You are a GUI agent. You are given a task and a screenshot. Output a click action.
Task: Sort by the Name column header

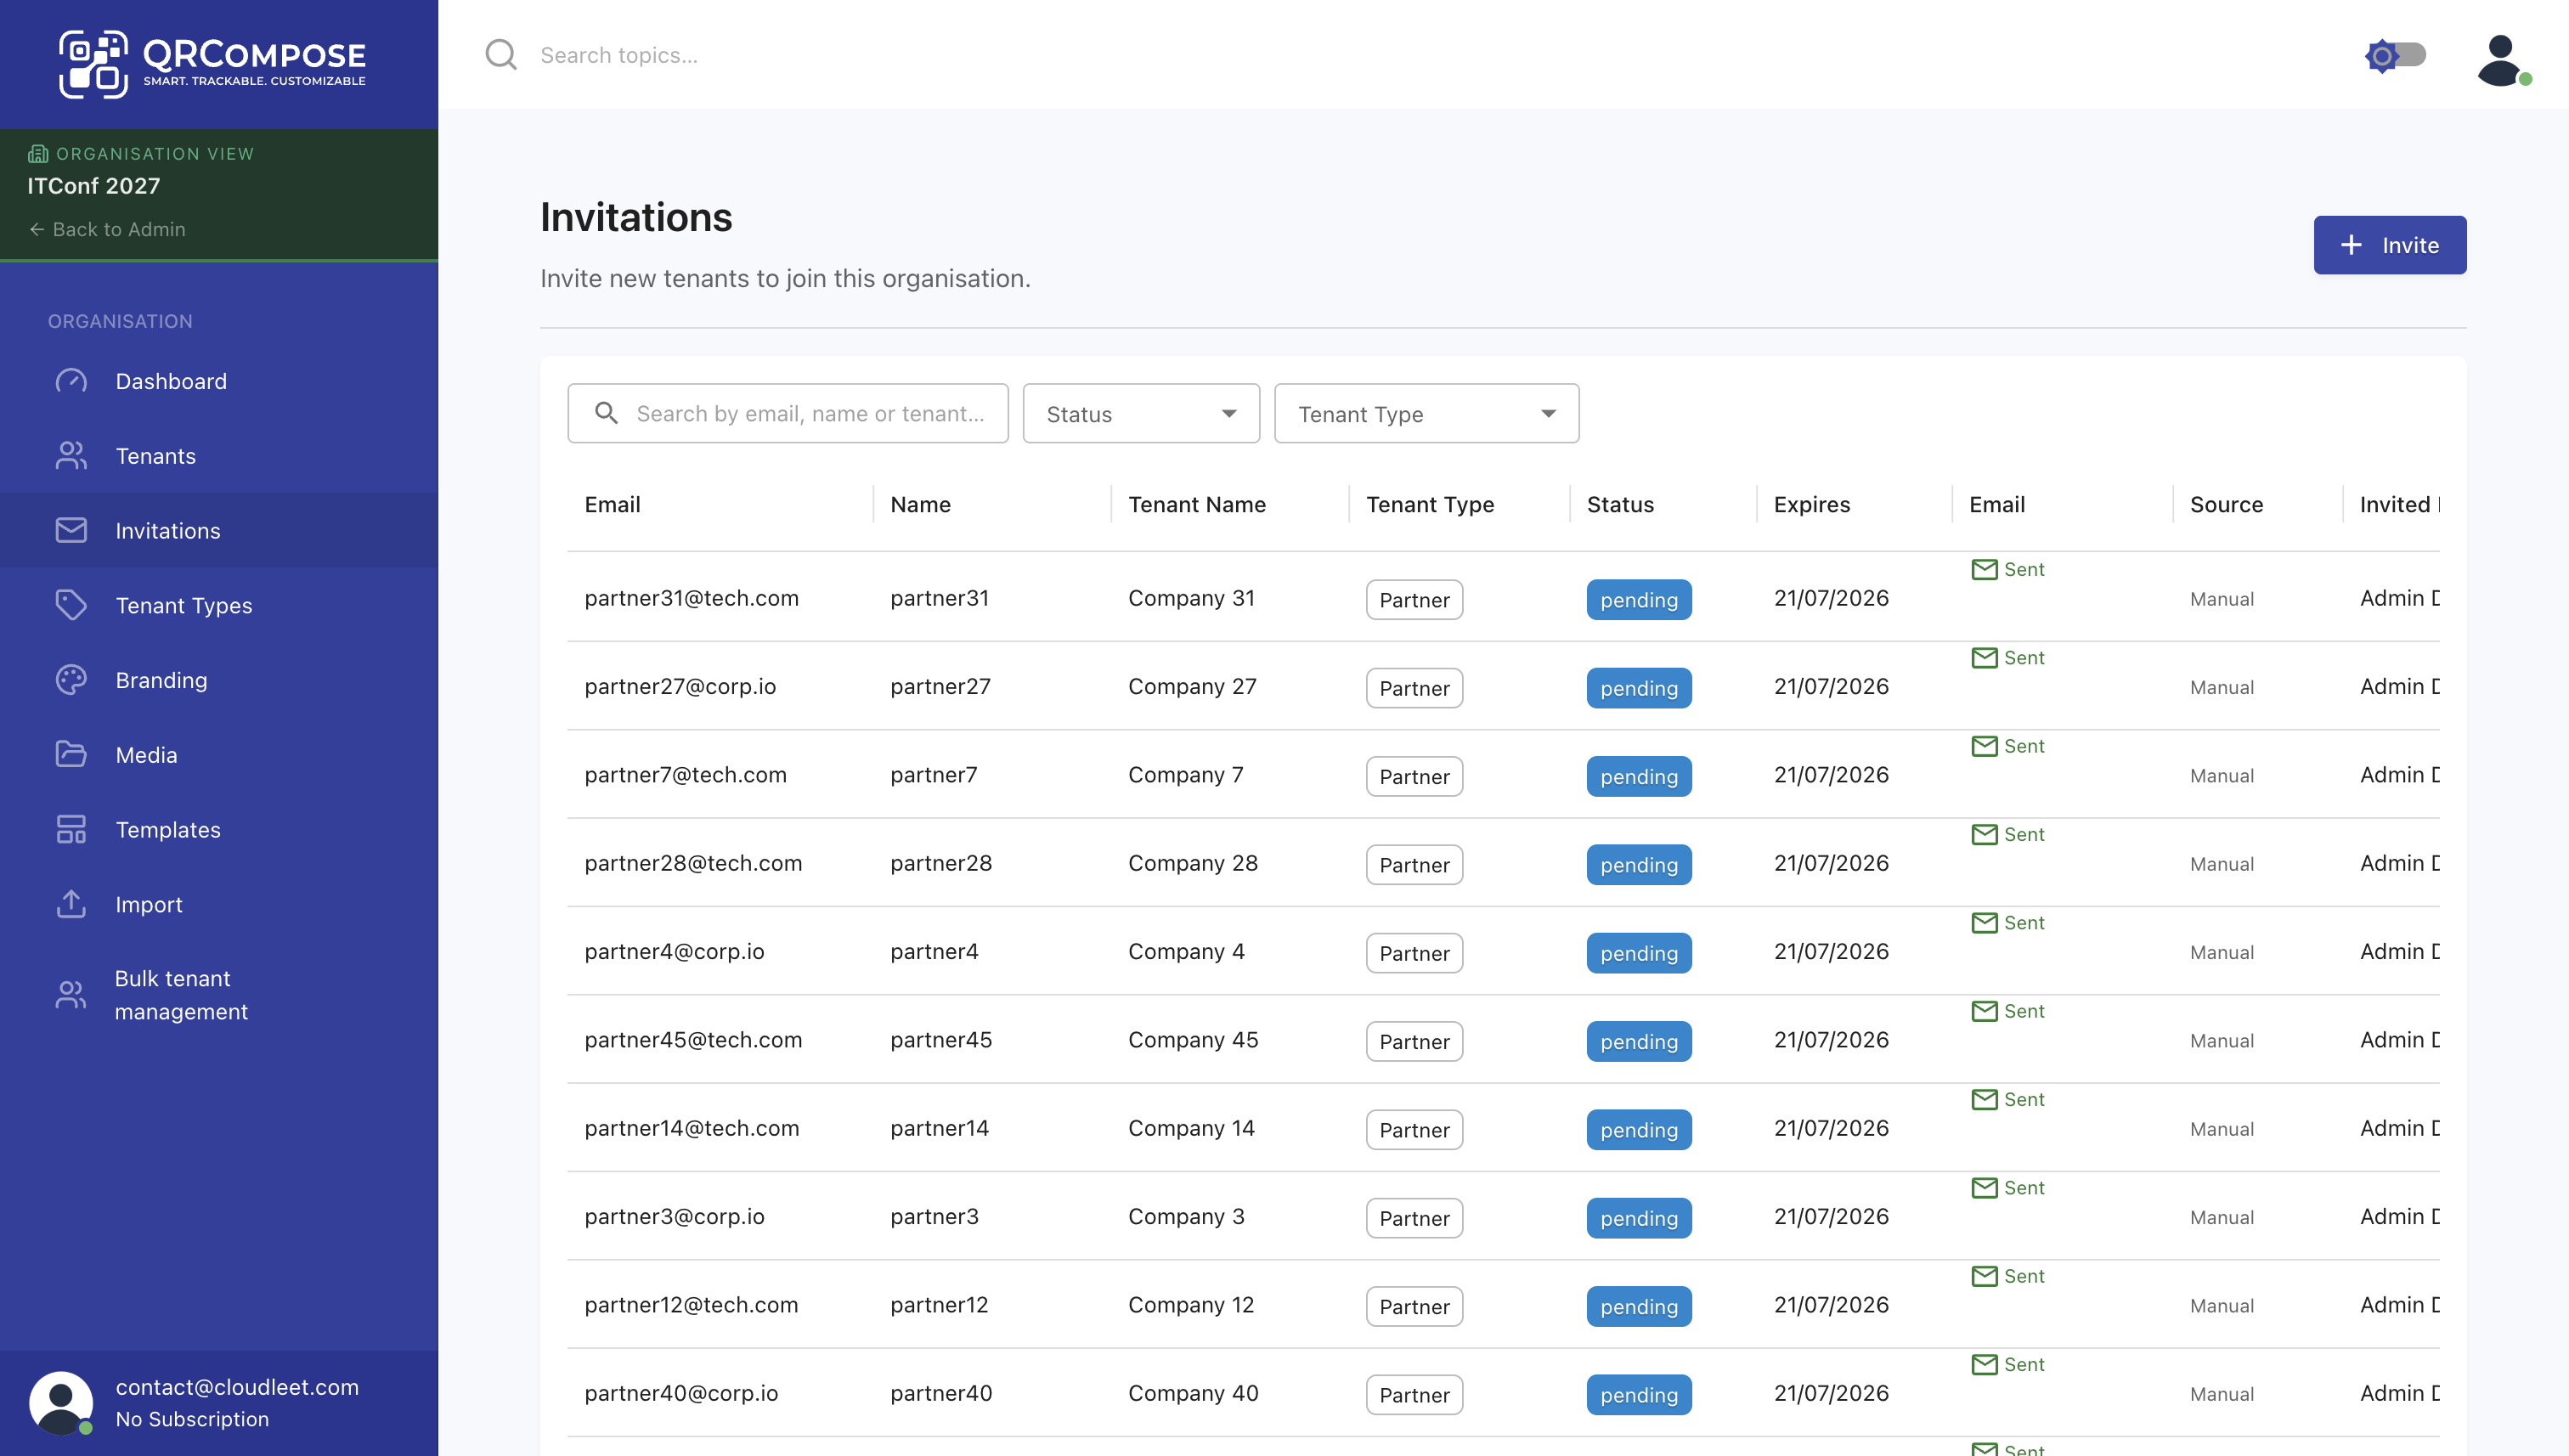point(920,504)
